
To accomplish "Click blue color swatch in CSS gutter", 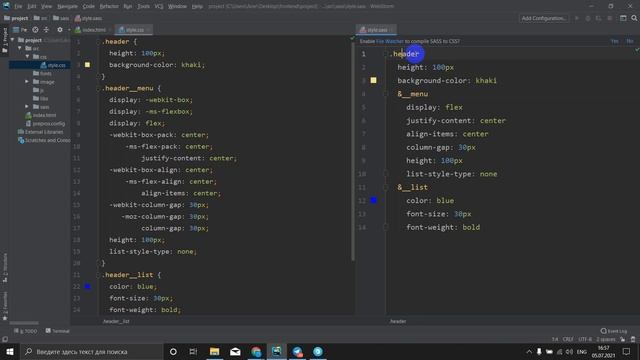I will [87, 287].
